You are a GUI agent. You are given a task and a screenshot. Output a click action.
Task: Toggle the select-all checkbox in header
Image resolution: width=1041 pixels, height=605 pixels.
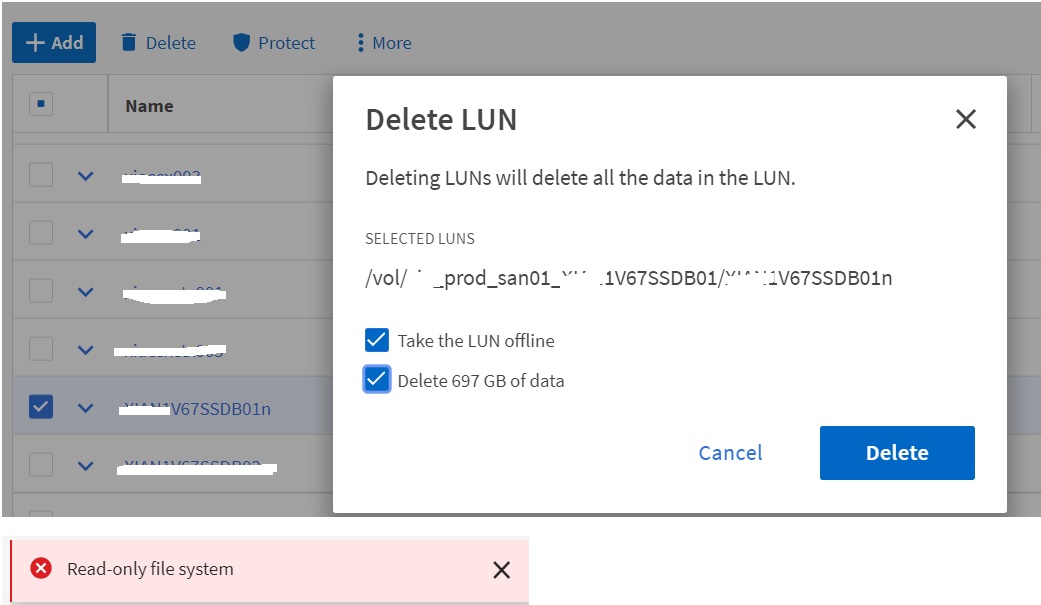tap(41, 105)
